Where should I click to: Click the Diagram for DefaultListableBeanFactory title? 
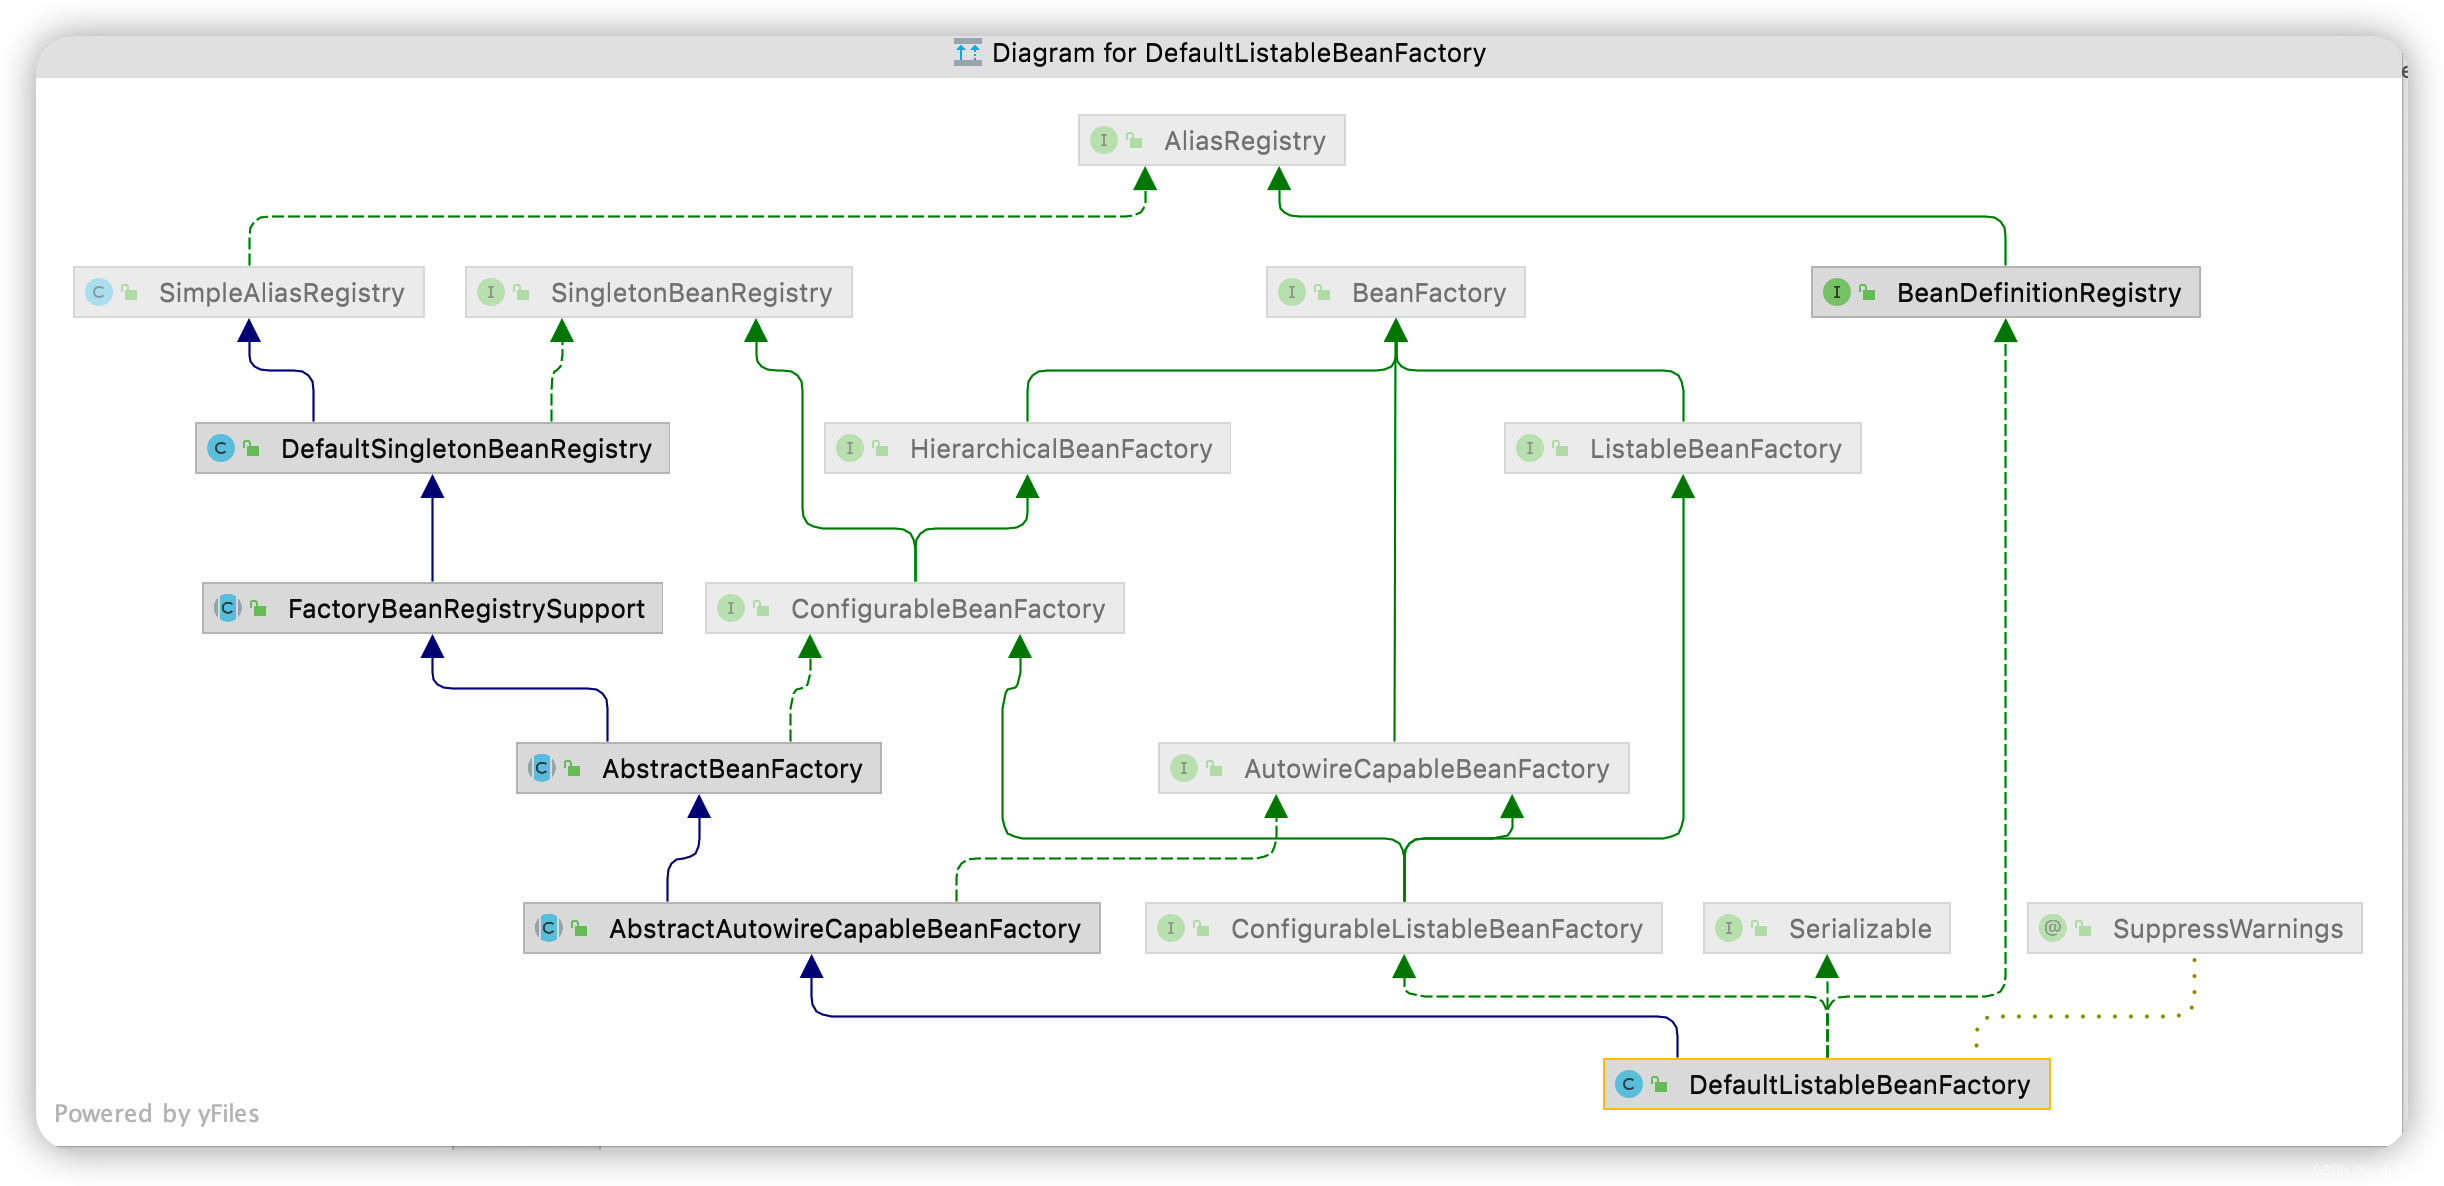(1238, 53)
